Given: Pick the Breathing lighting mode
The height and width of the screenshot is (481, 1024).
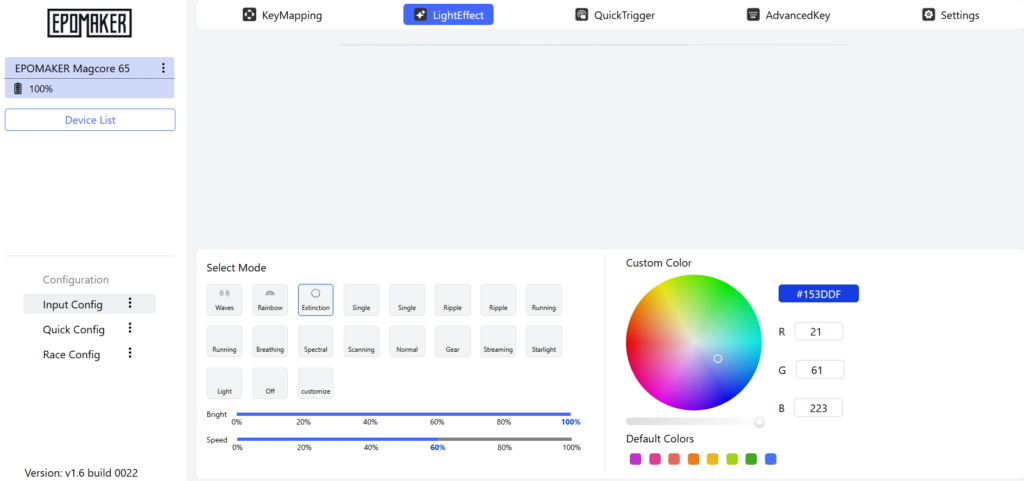Looking at the screenshot, I should click(270, 342).
